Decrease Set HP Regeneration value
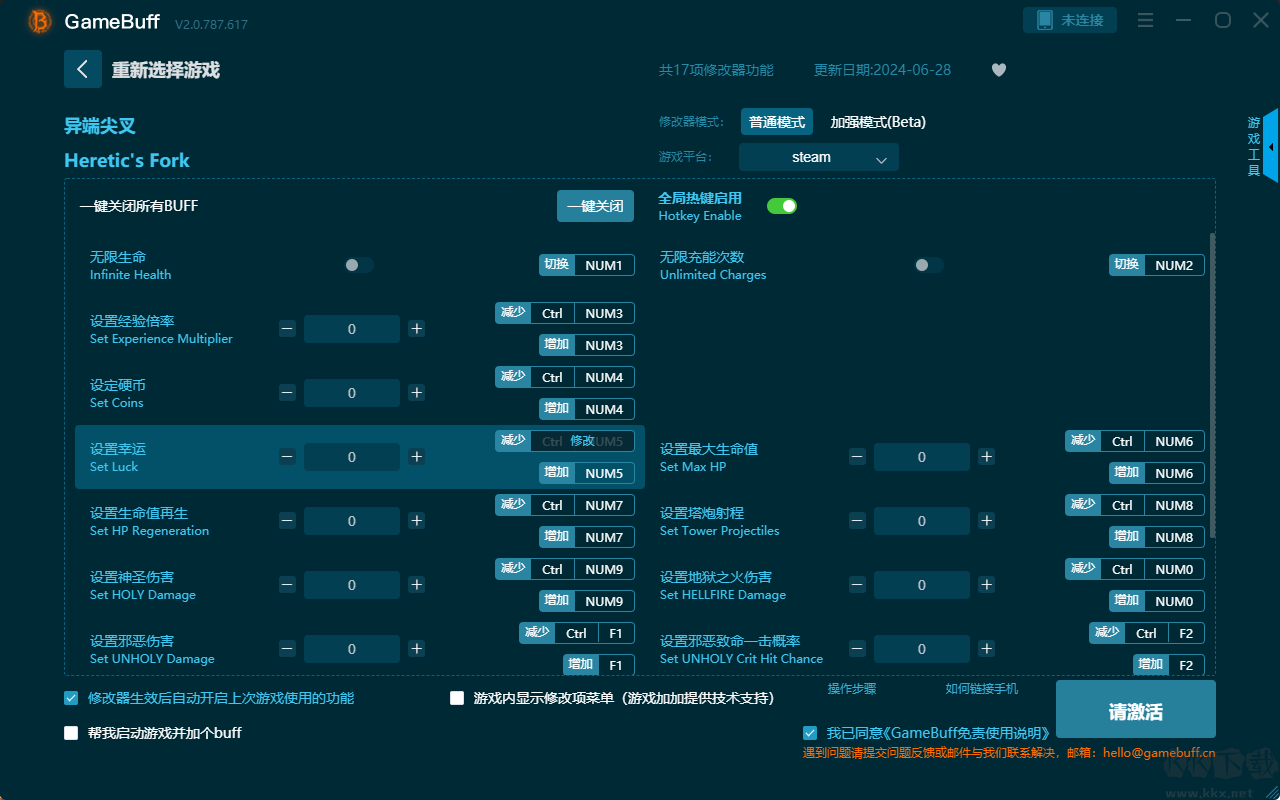The height and width of the screenshot is (800, 1280). (287, 521)
